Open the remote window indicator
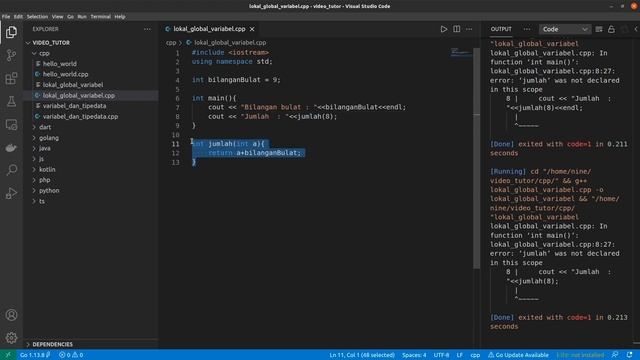Viewport: 640px width, 360px height. [7, 355]
